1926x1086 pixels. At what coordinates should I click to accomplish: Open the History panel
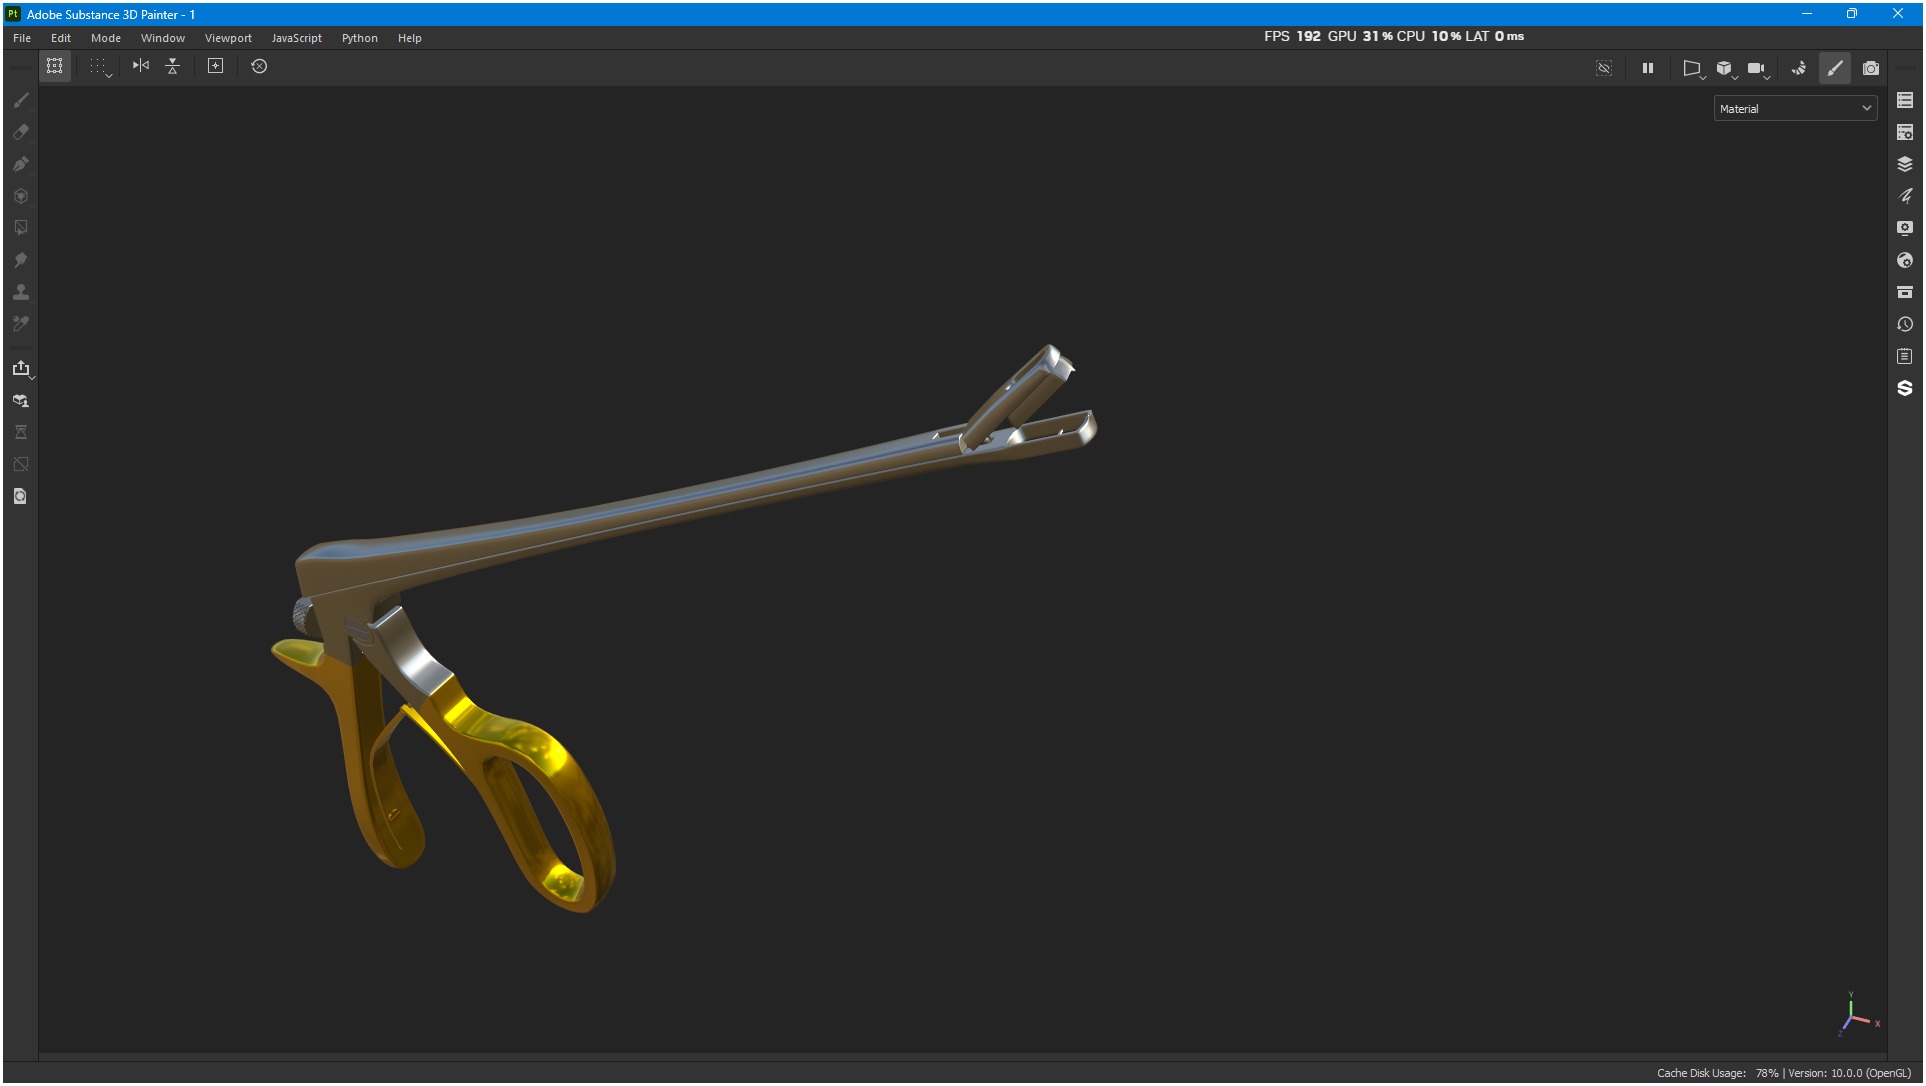pos(1905,324)
